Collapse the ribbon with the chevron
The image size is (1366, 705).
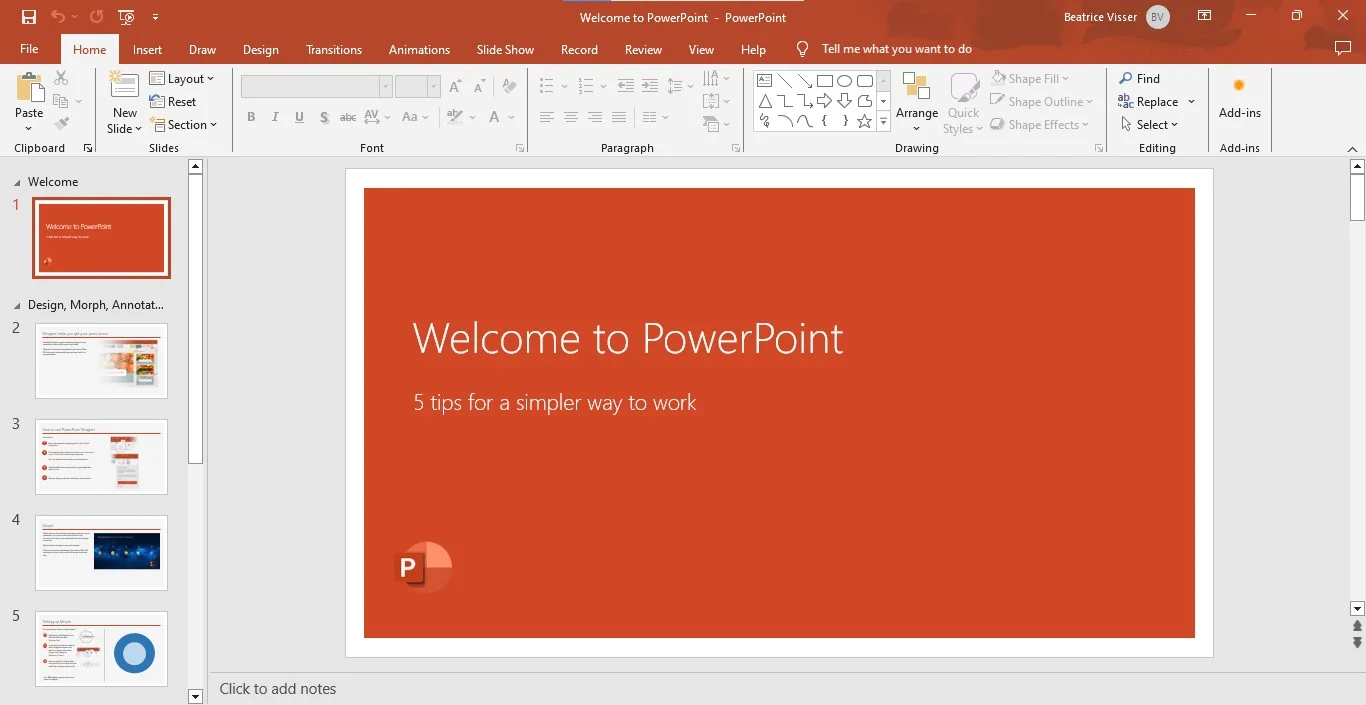tap(1352, 149)
